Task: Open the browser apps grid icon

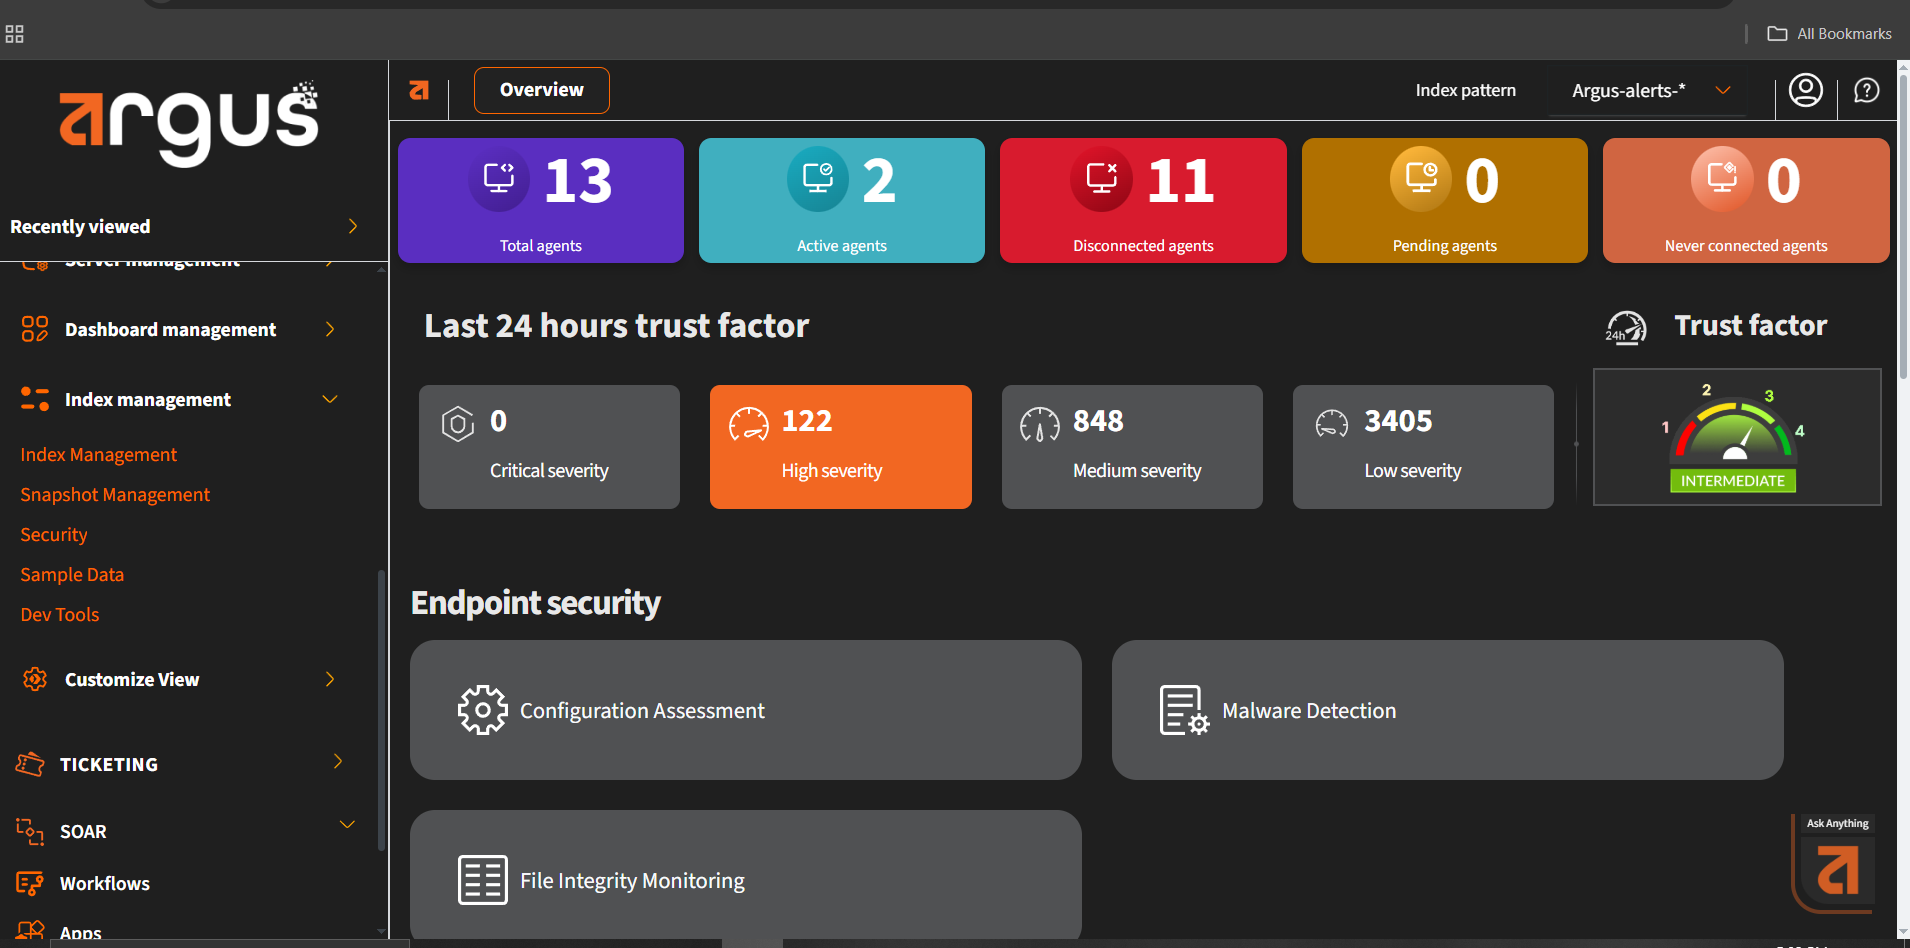Action: coord(14,34)
